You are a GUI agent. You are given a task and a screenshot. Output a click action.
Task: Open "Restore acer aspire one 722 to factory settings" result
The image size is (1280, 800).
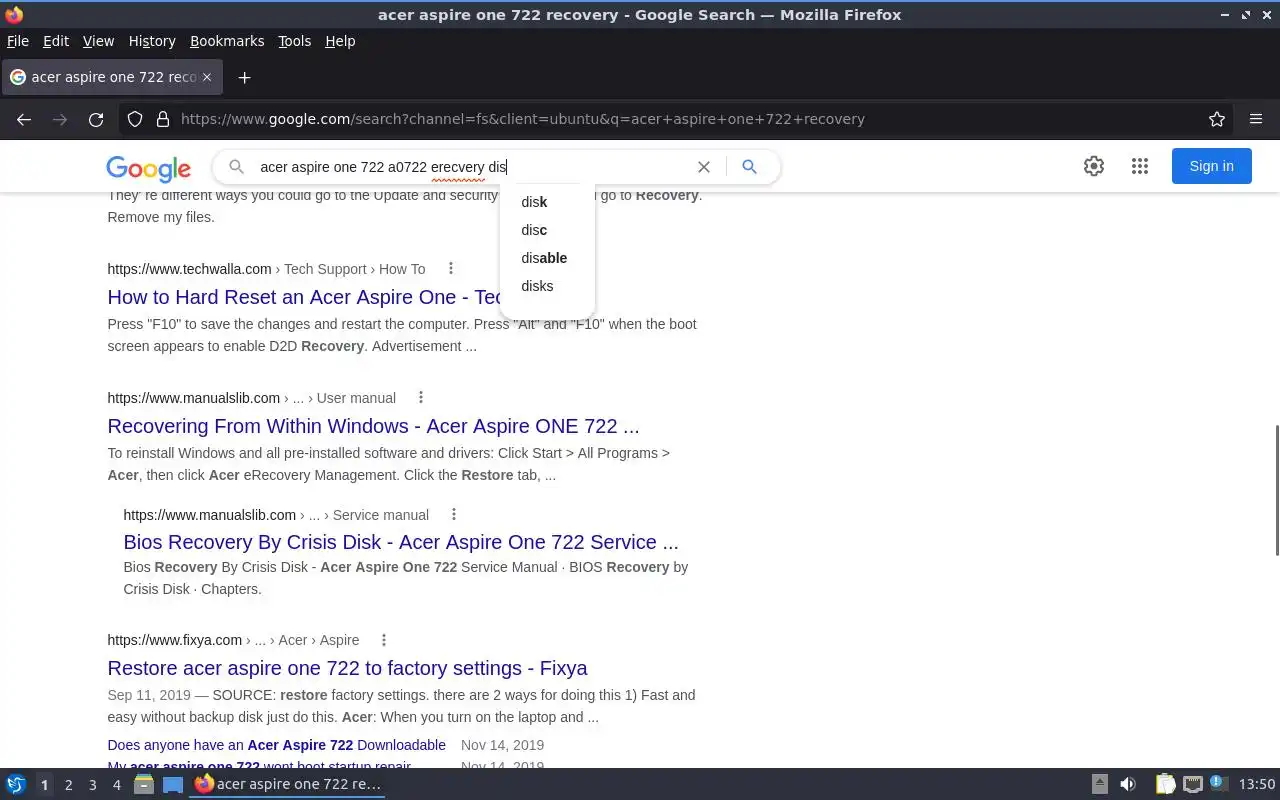(x=347, y=668)
